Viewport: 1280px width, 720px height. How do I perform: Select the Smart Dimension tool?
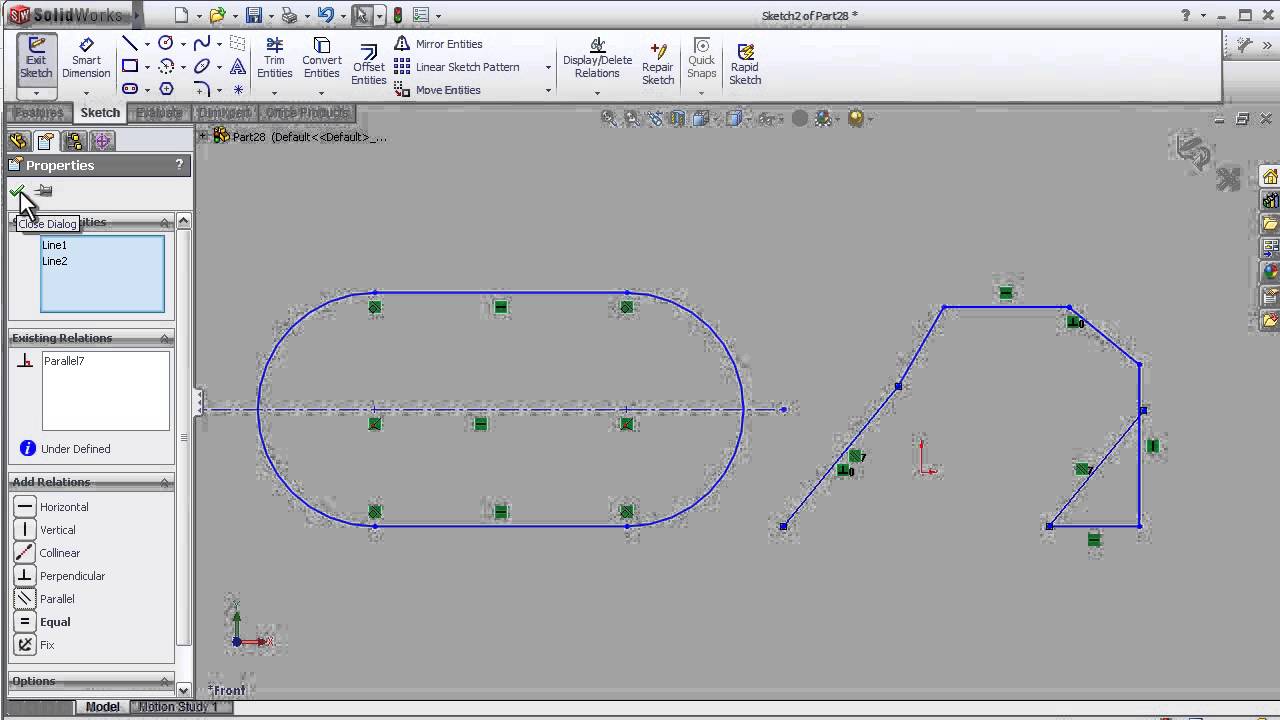86,60
